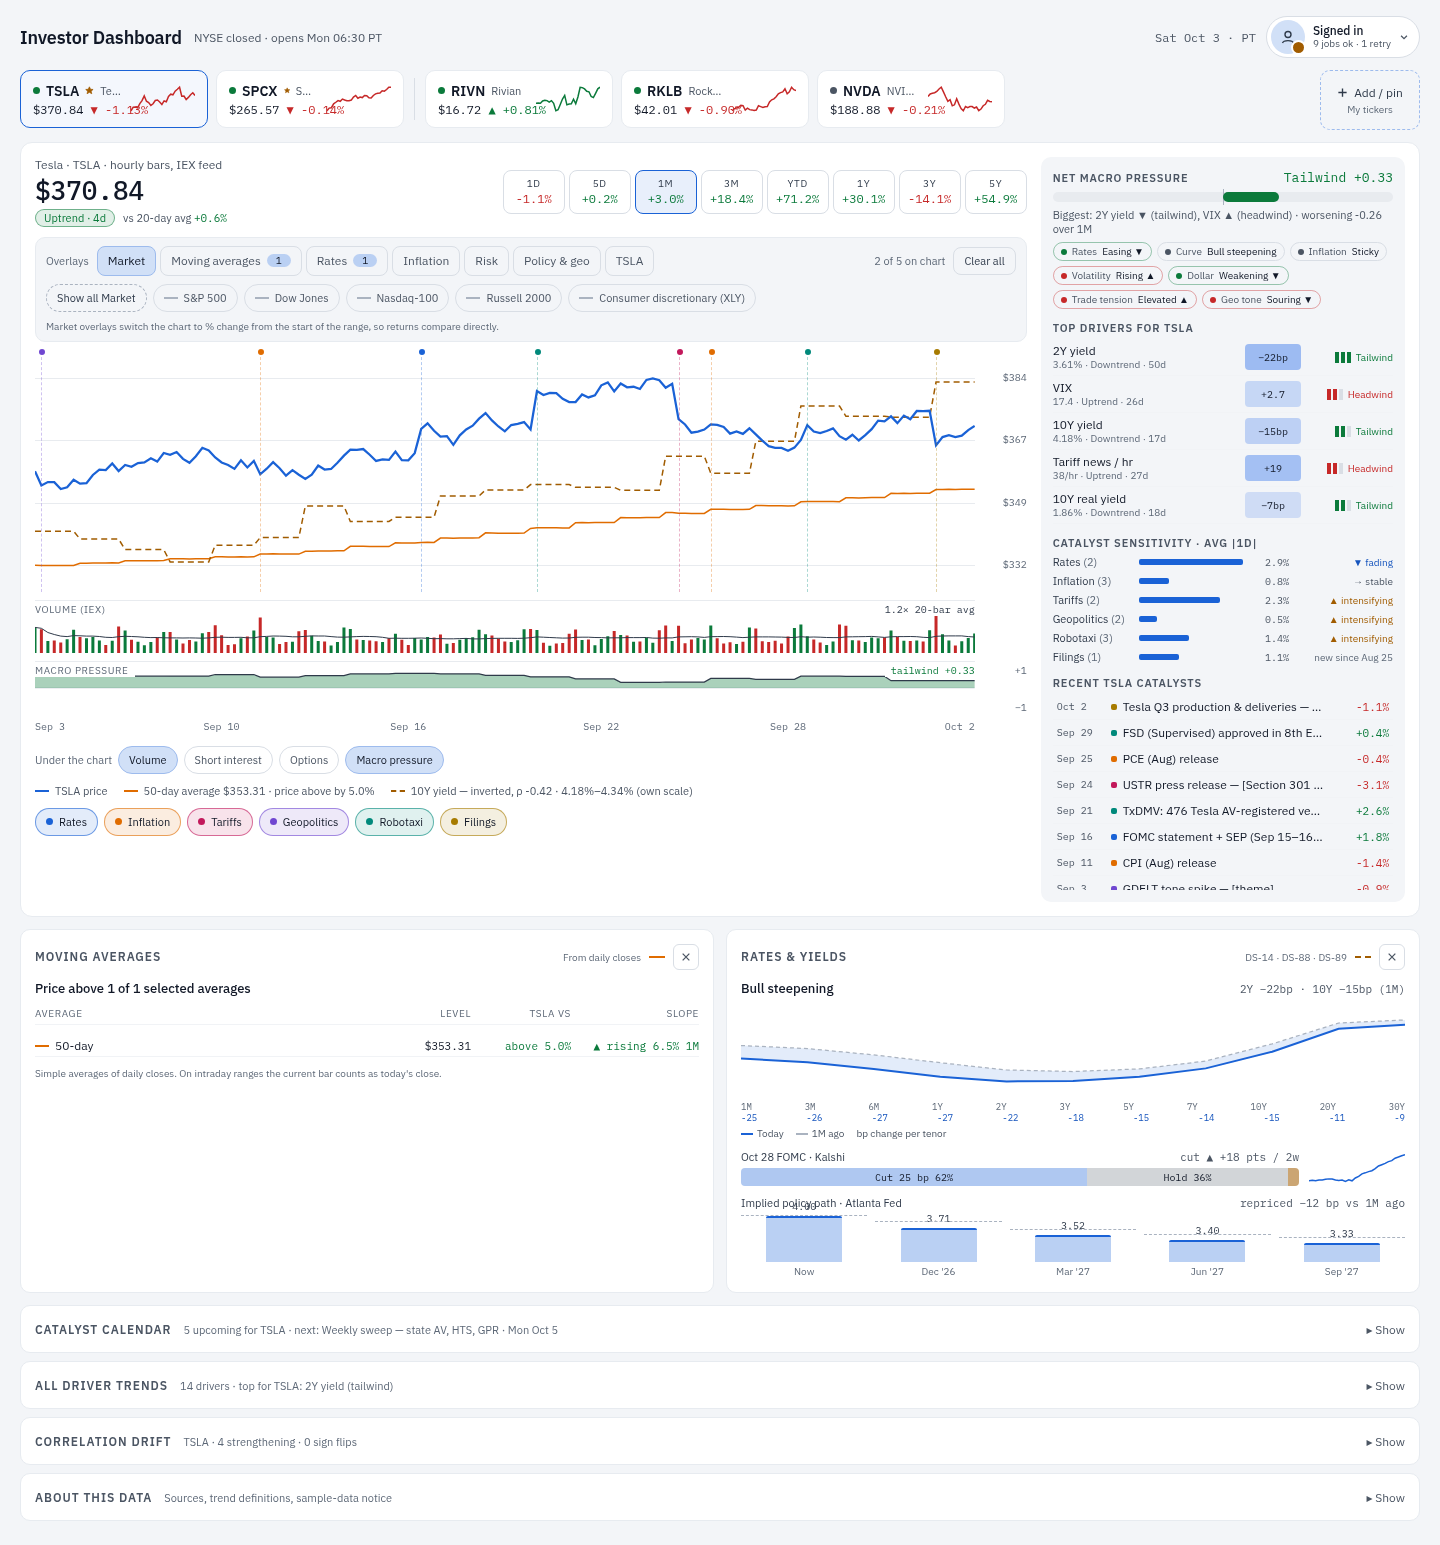Image resolution: width=1440 pixels, height=1545 pixels.
Task: Switch to the Moving averages overlay tab
Action: coord(230,261)
